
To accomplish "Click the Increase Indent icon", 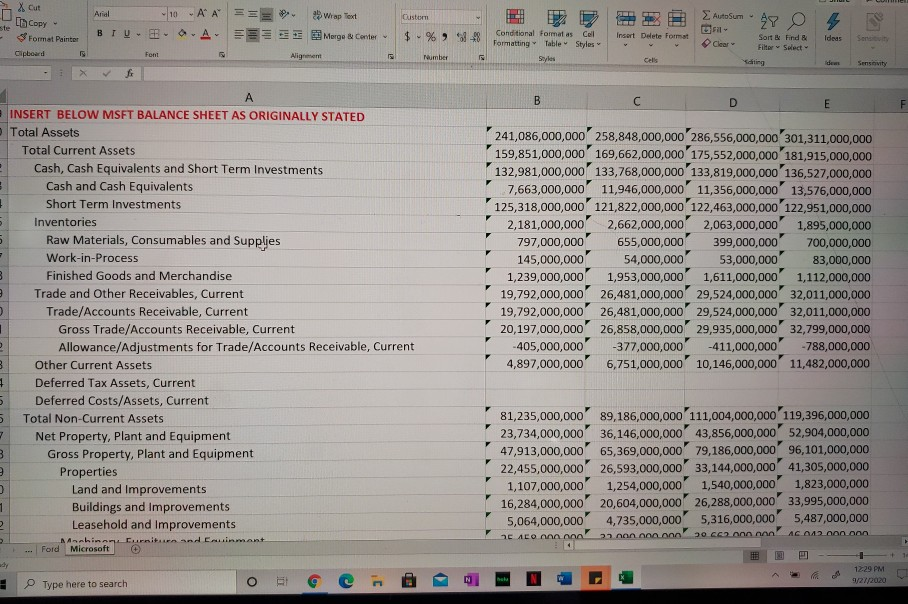I will 297,35.
